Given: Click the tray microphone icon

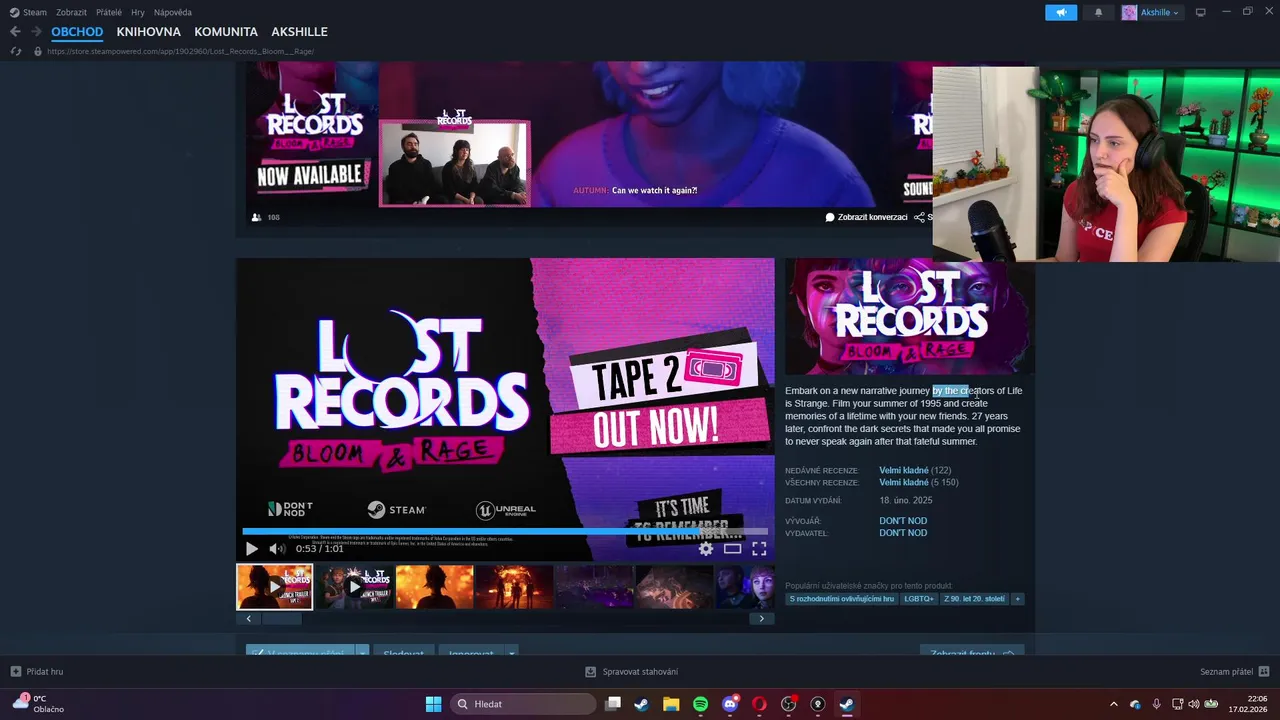Looking at the screenshot, I should tap(1156, 704).
